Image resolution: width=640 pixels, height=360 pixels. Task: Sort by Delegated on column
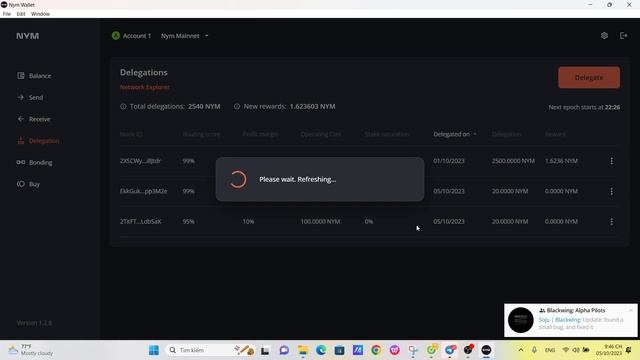click(x=454, y=134)
